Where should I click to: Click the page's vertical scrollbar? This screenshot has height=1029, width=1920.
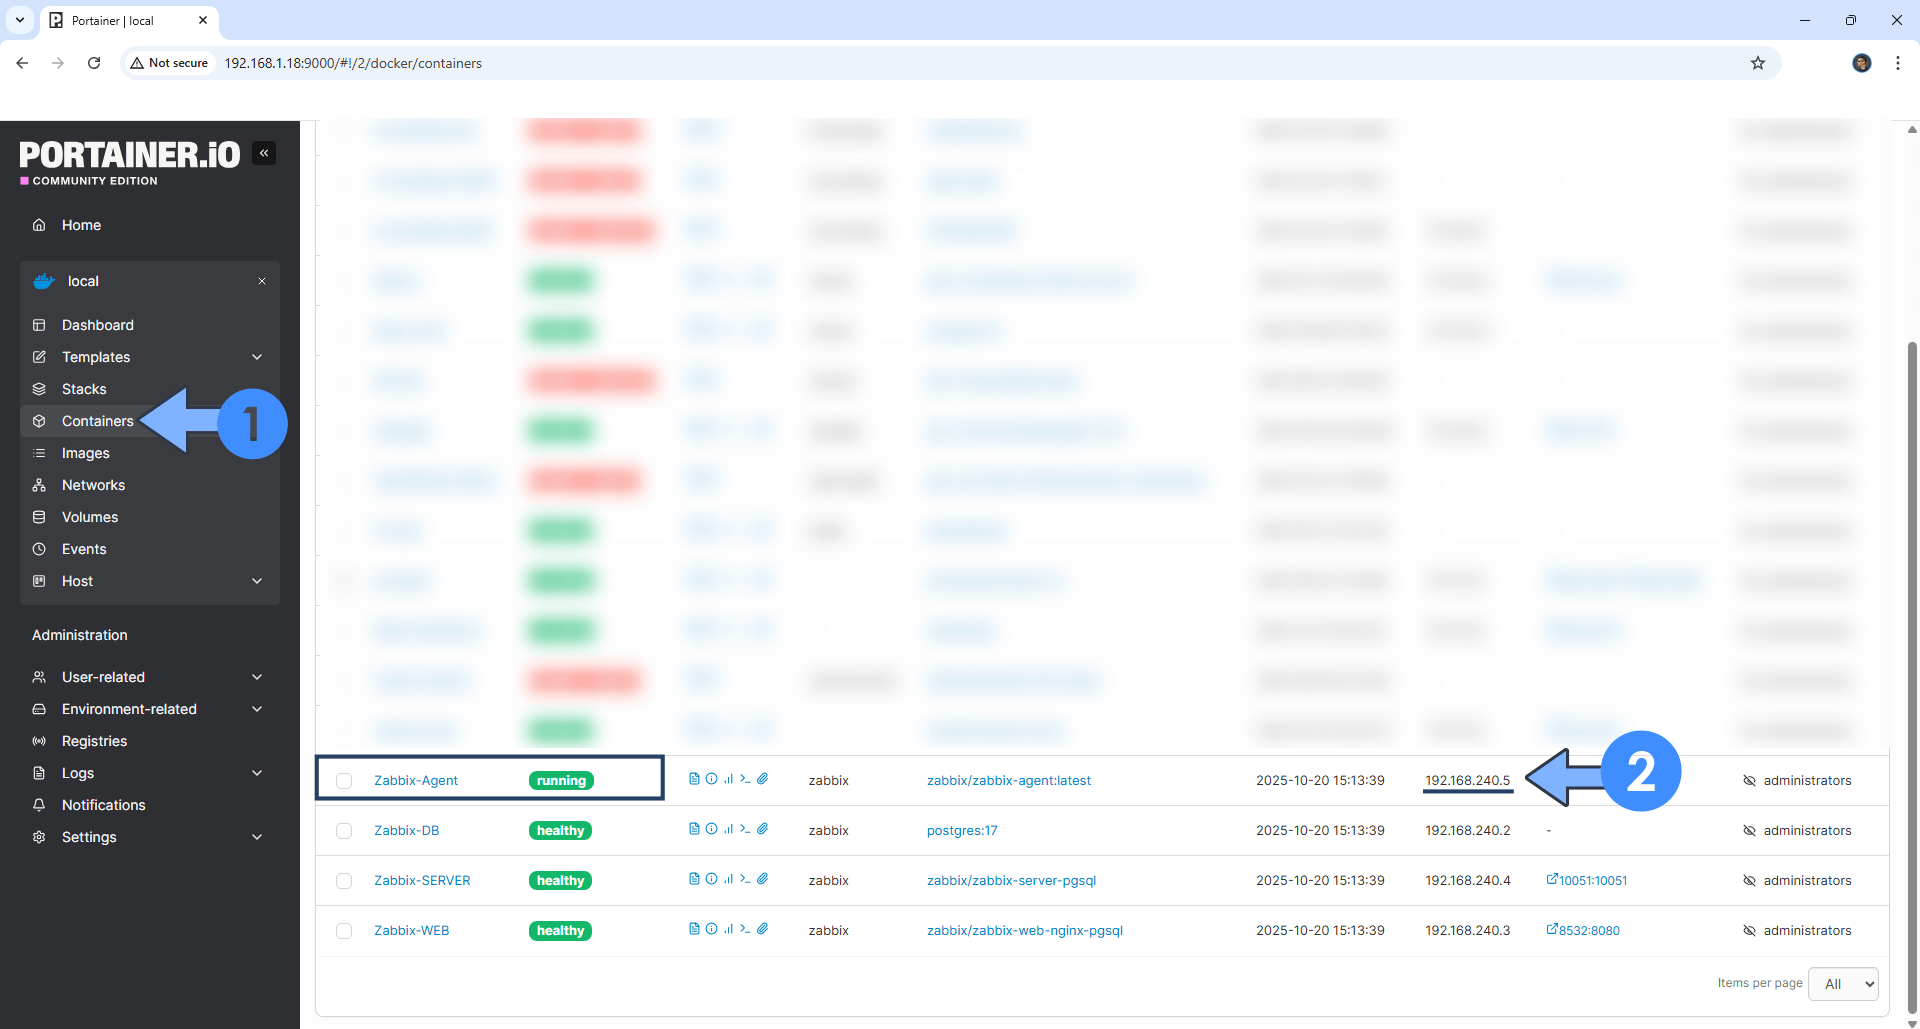1912,600
